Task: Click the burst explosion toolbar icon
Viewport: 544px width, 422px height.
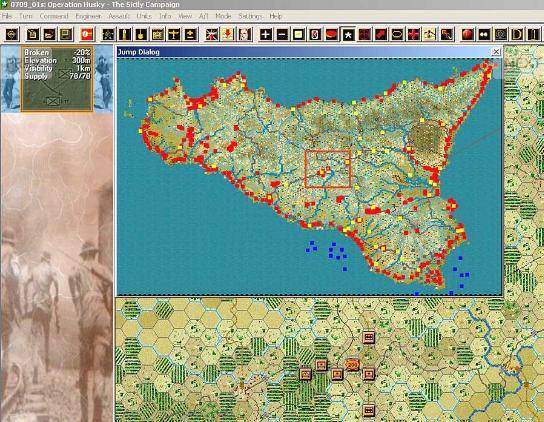Action: point(211,34)
